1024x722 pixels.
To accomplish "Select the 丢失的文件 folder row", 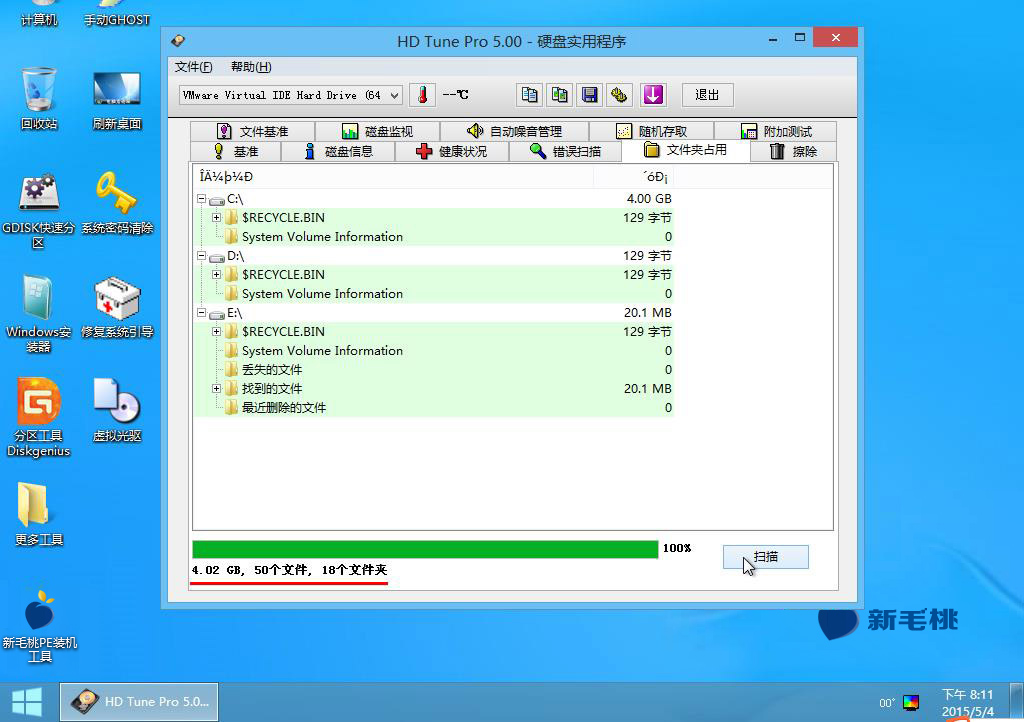I will [x=434, y=369].
